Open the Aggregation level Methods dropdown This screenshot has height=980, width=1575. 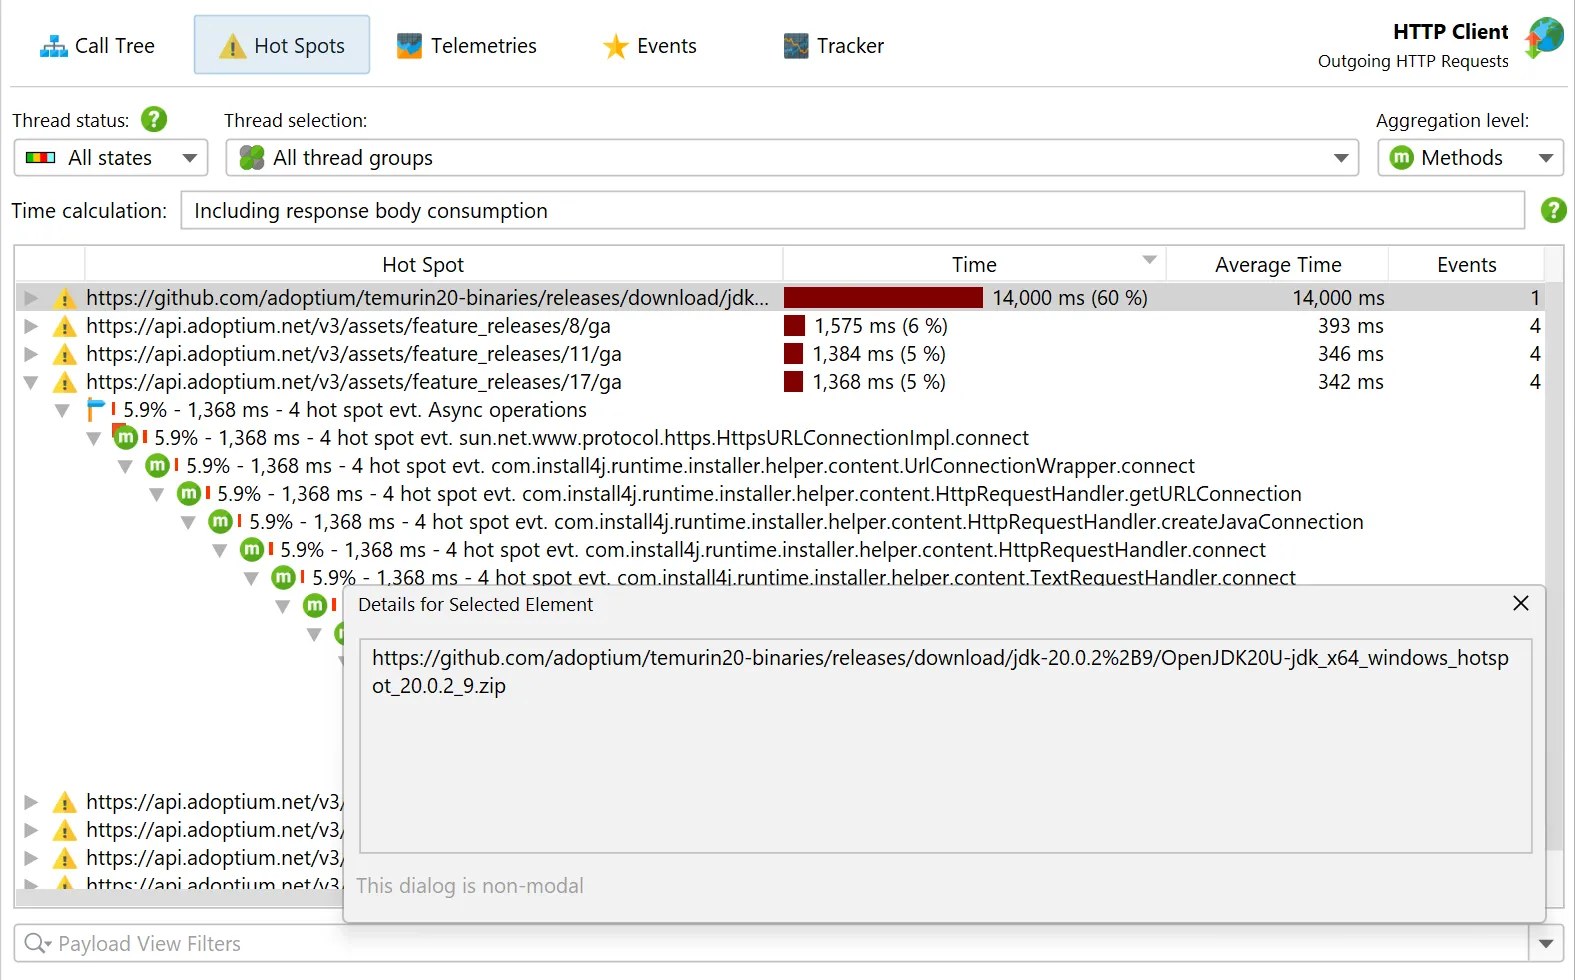coord(1469,158)
